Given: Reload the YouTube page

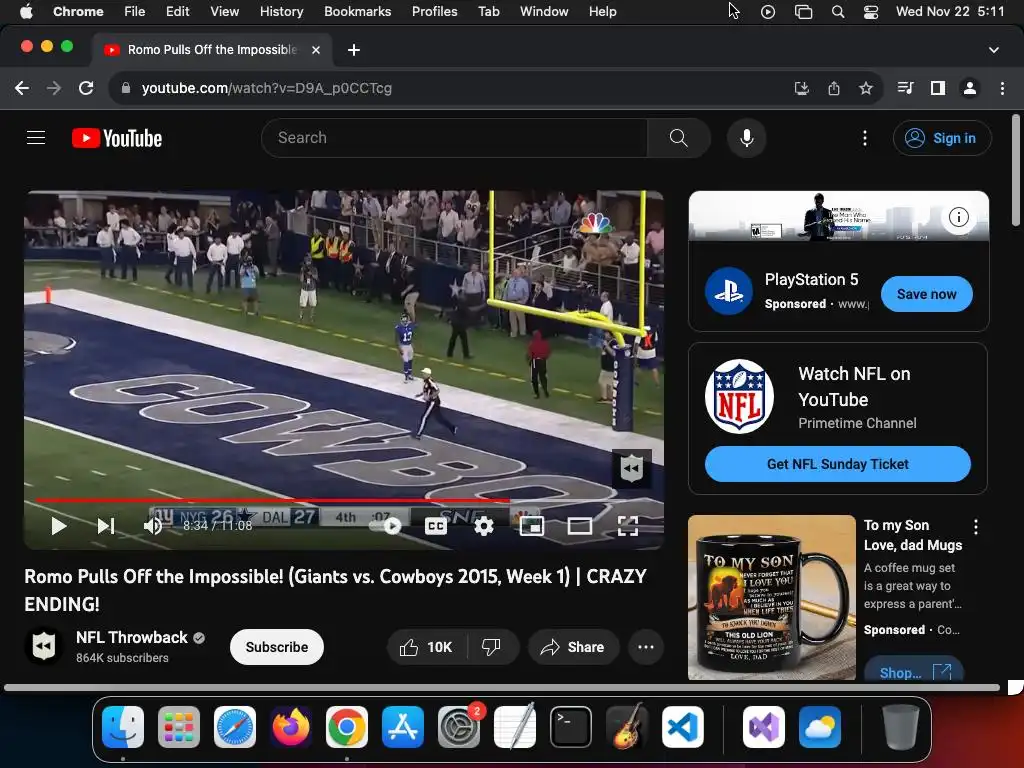Looking at the screenshot, I should tap(86, 88).
